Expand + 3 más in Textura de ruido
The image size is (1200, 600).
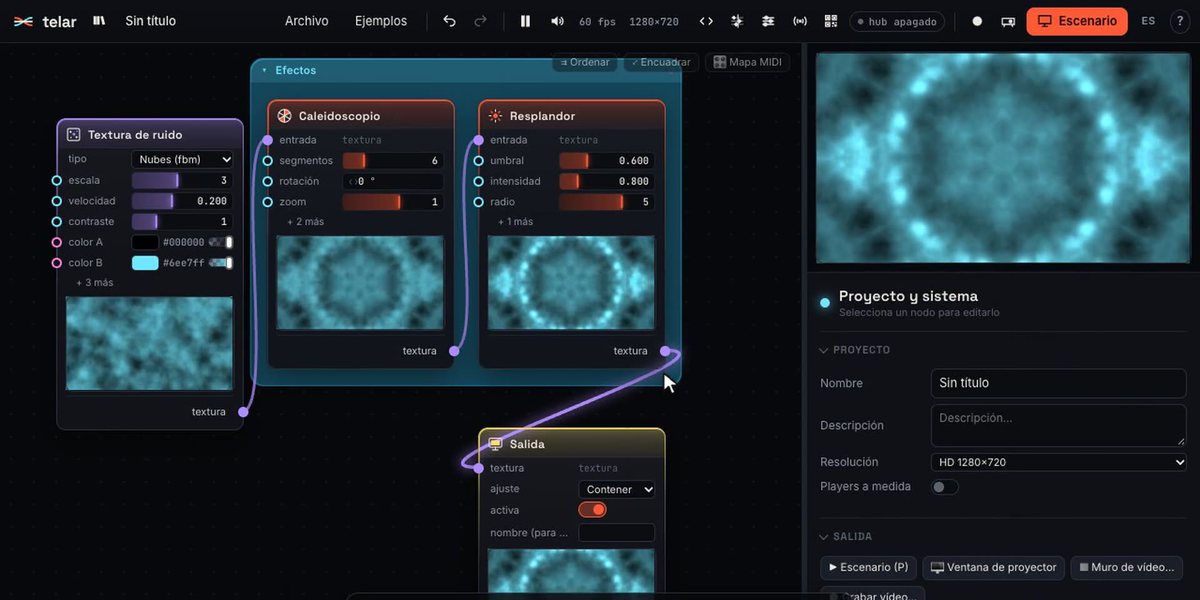(x=95, y=283)
